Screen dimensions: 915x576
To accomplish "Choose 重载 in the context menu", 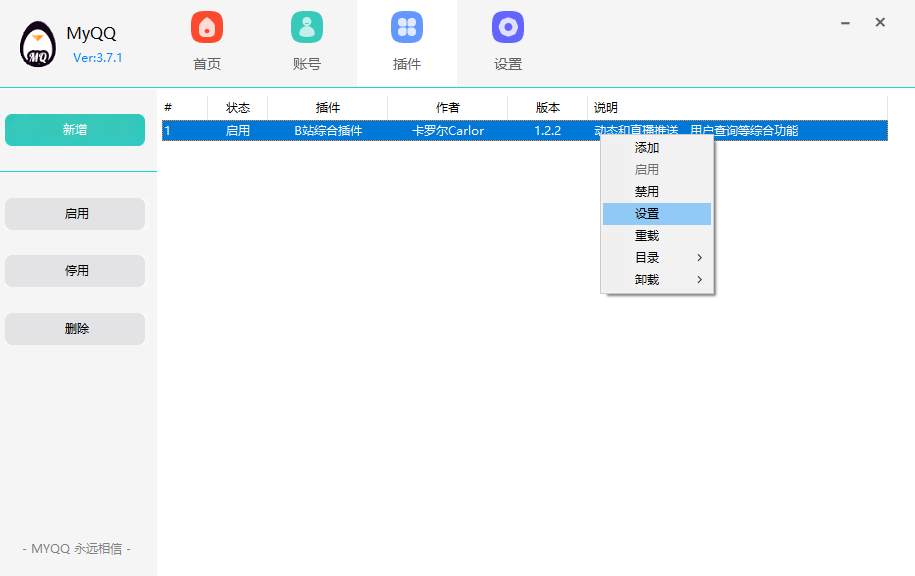I will click(647, 236).
